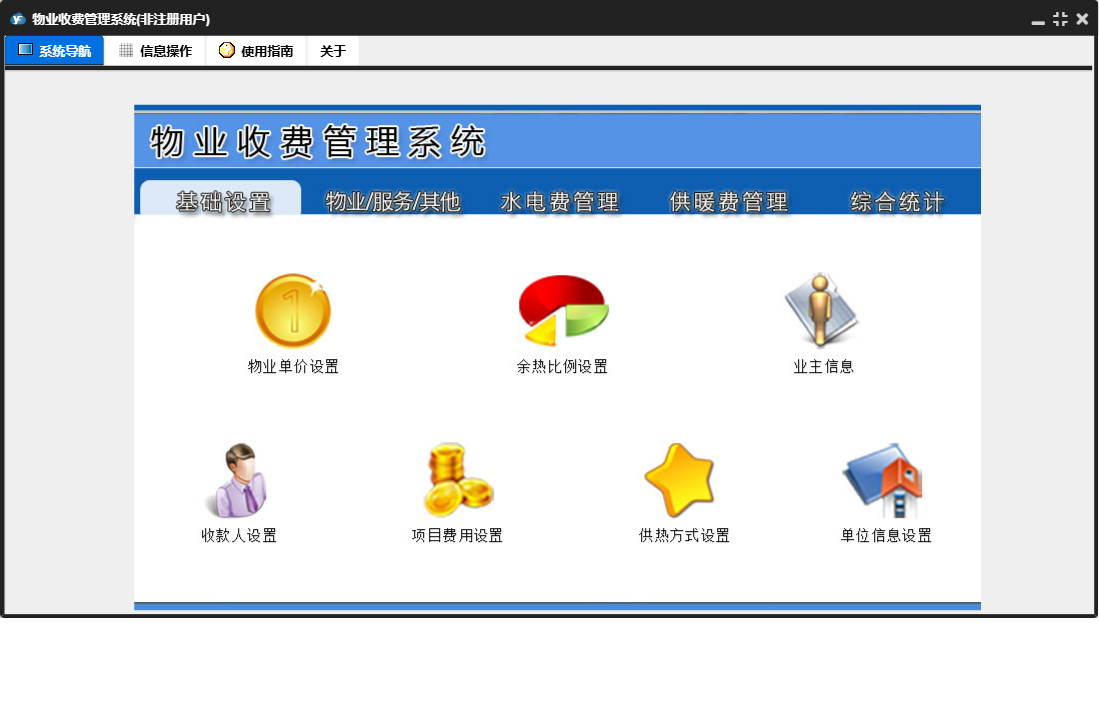Open the 使用指南 menu
The width and height of the screenshot is (1099, 723).
257,50
